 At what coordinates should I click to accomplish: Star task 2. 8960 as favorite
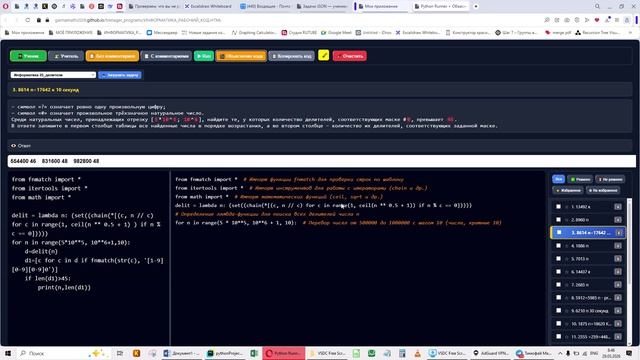(567, 220)
